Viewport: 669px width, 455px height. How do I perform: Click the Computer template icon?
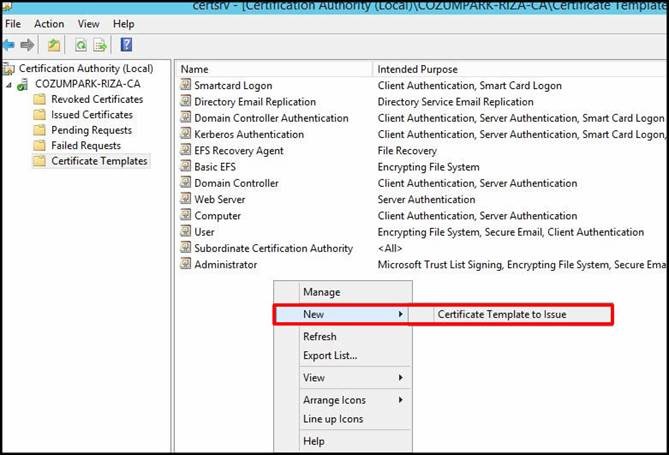[x=186, y=215]
